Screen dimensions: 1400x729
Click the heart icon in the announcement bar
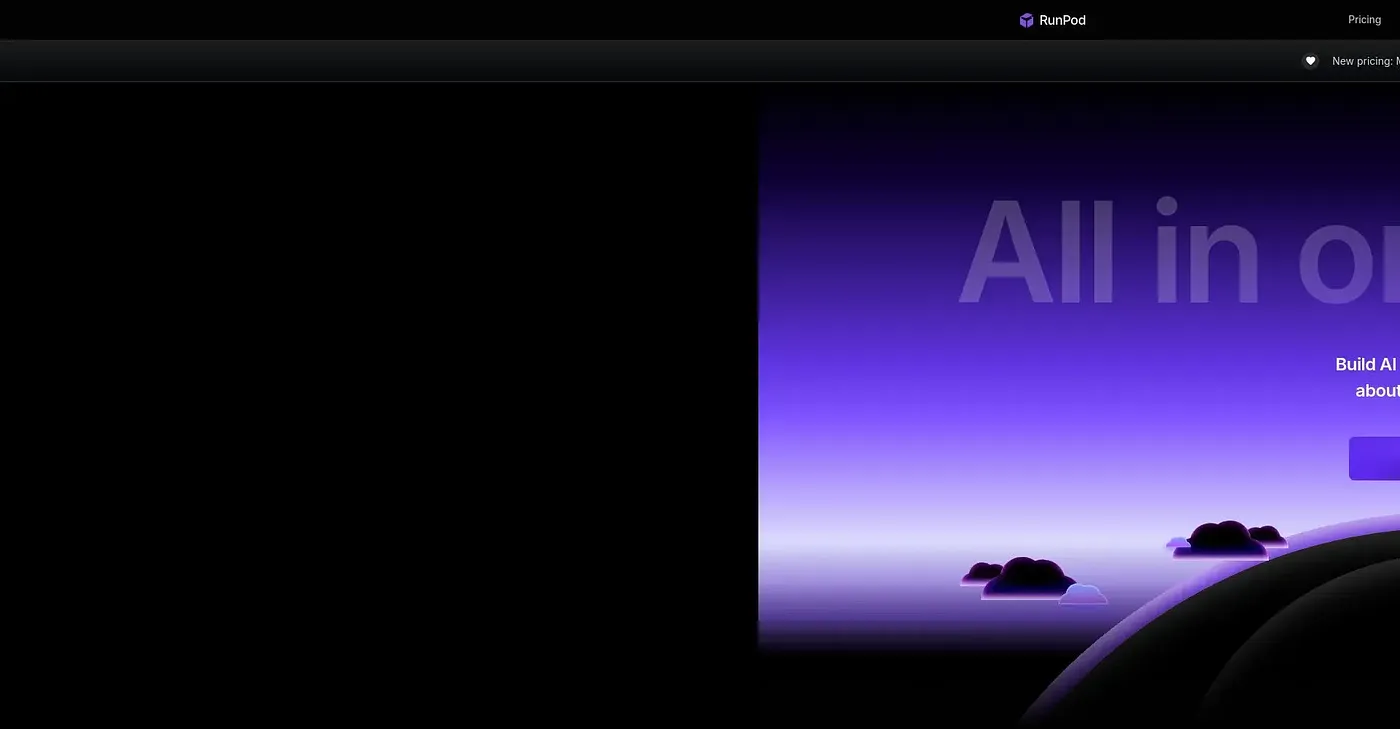click(1310, 61)
